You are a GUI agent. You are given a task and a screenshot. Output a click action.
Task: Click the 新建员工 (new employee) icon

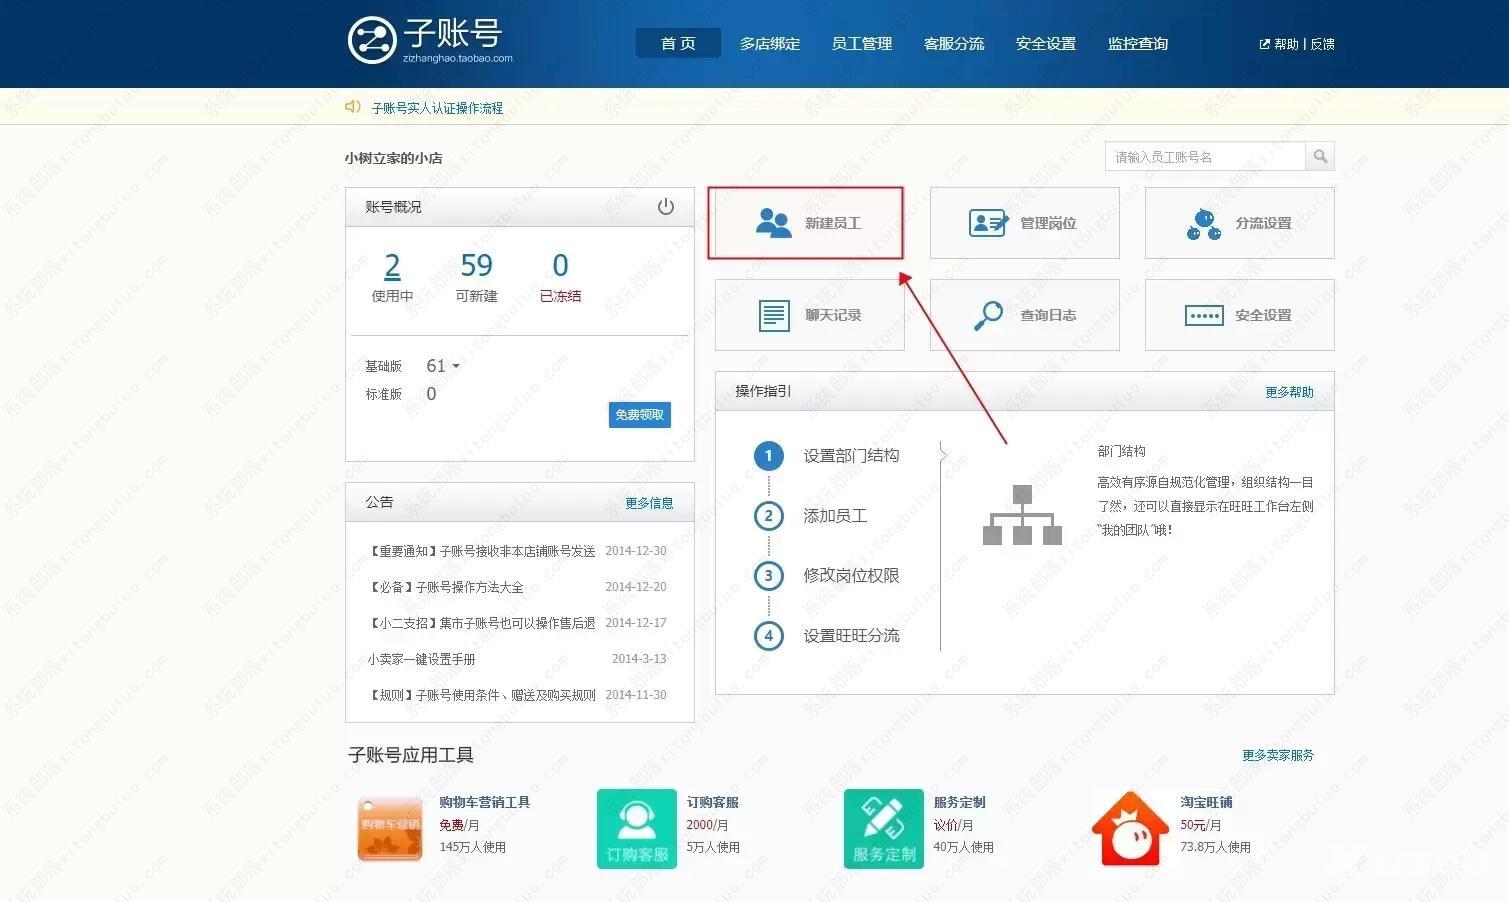point(774,222)
